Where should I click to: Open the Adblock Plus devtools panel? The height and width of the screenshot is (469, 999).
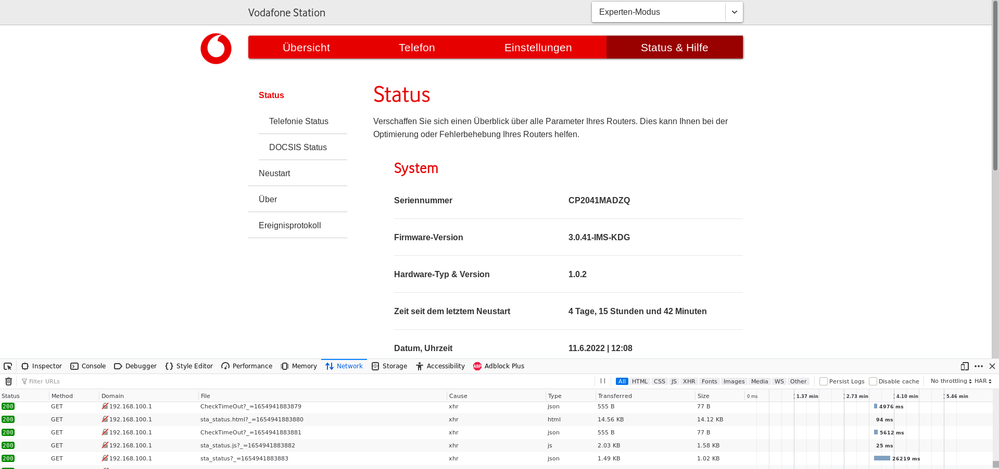pyautogui.click(x=499, y=366)
